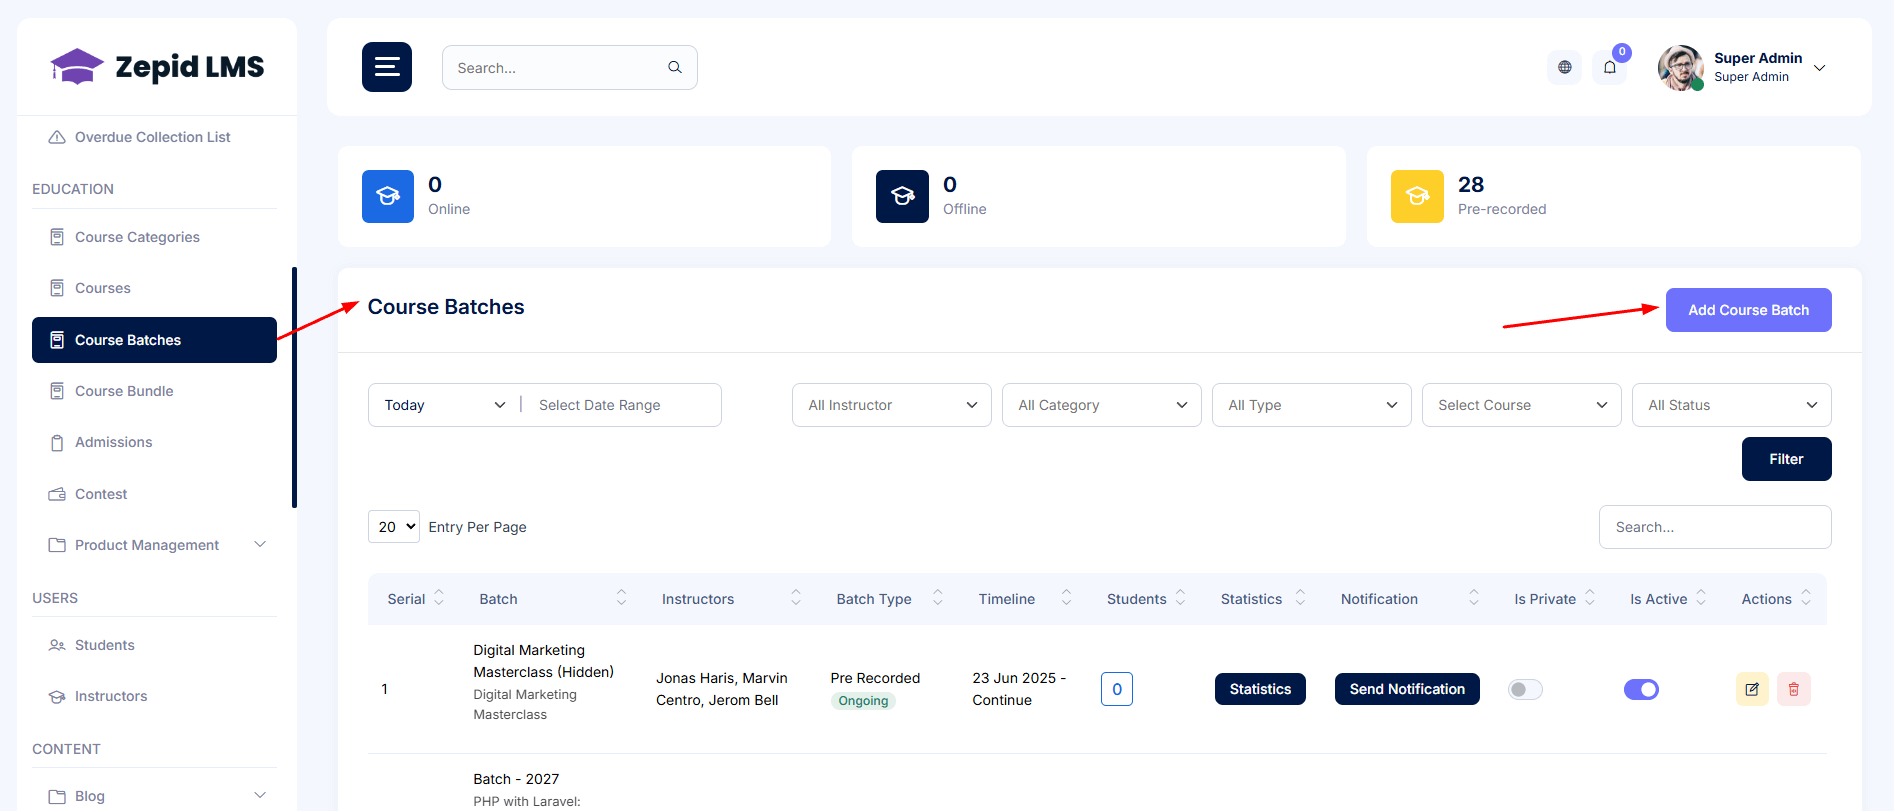Select Course Batches in sidebar
This screenshot has height=811, width=1894.
click(x=154, y=340)
